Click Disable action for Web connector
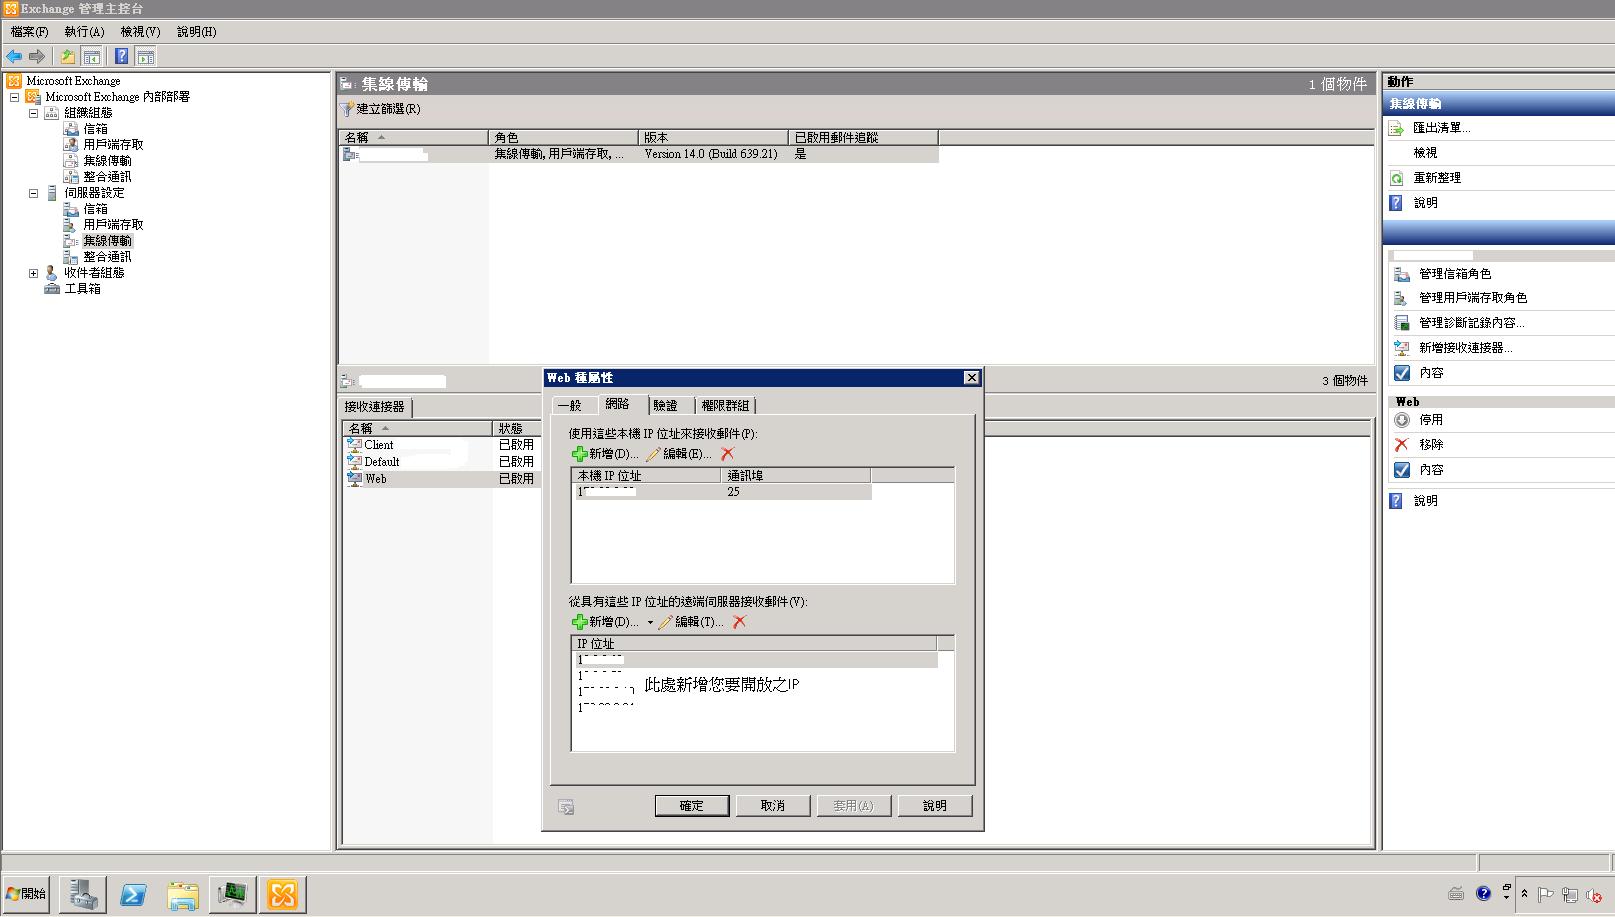Viewport: 1615px width, 917px height. (1430, 420)
